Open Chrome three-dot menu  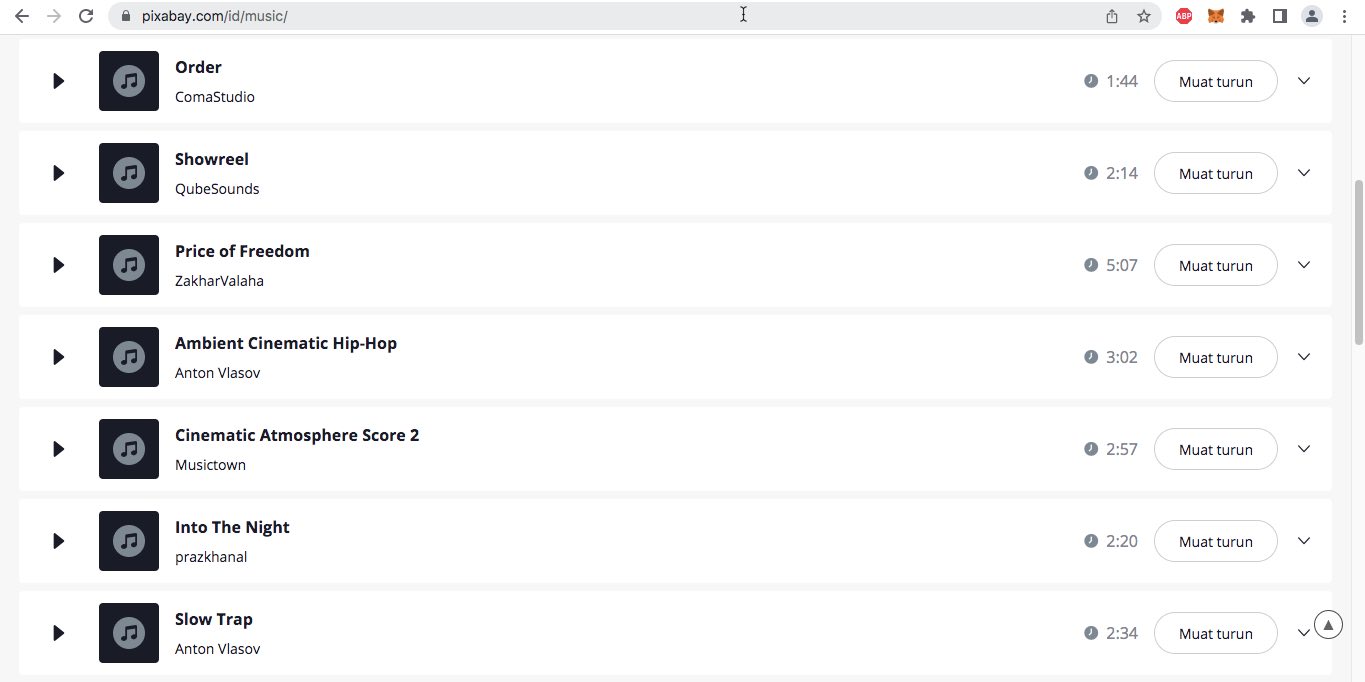1343,16
